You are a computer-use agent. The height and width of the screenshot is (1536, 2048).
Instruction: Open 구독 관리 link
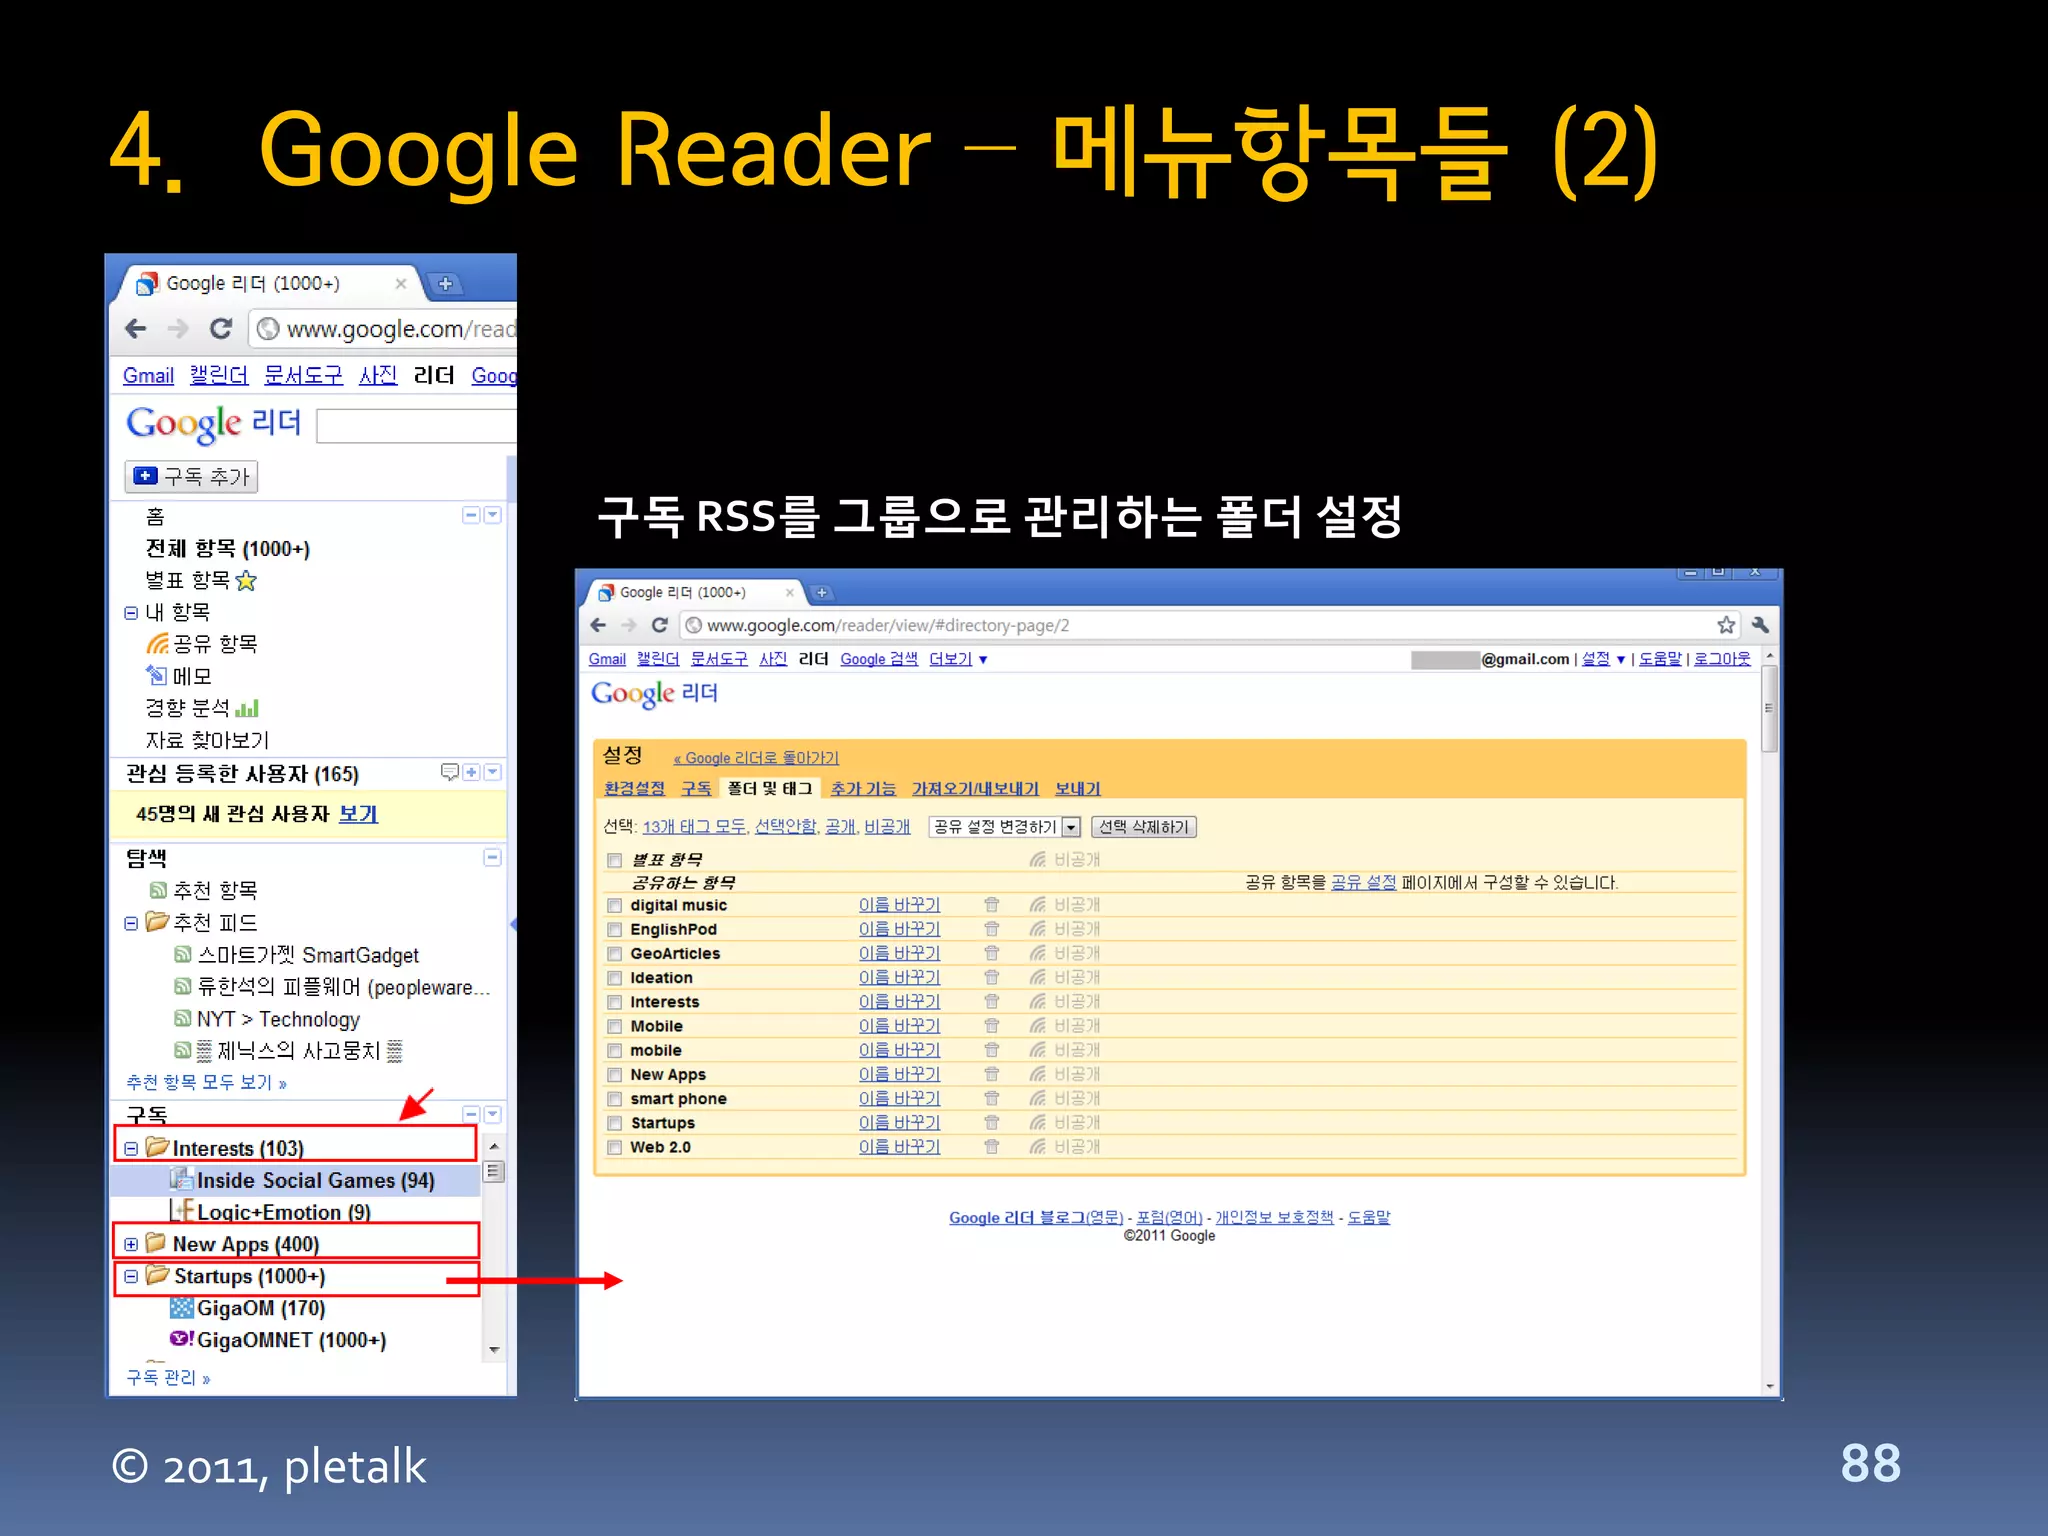tap(168, 1378)
